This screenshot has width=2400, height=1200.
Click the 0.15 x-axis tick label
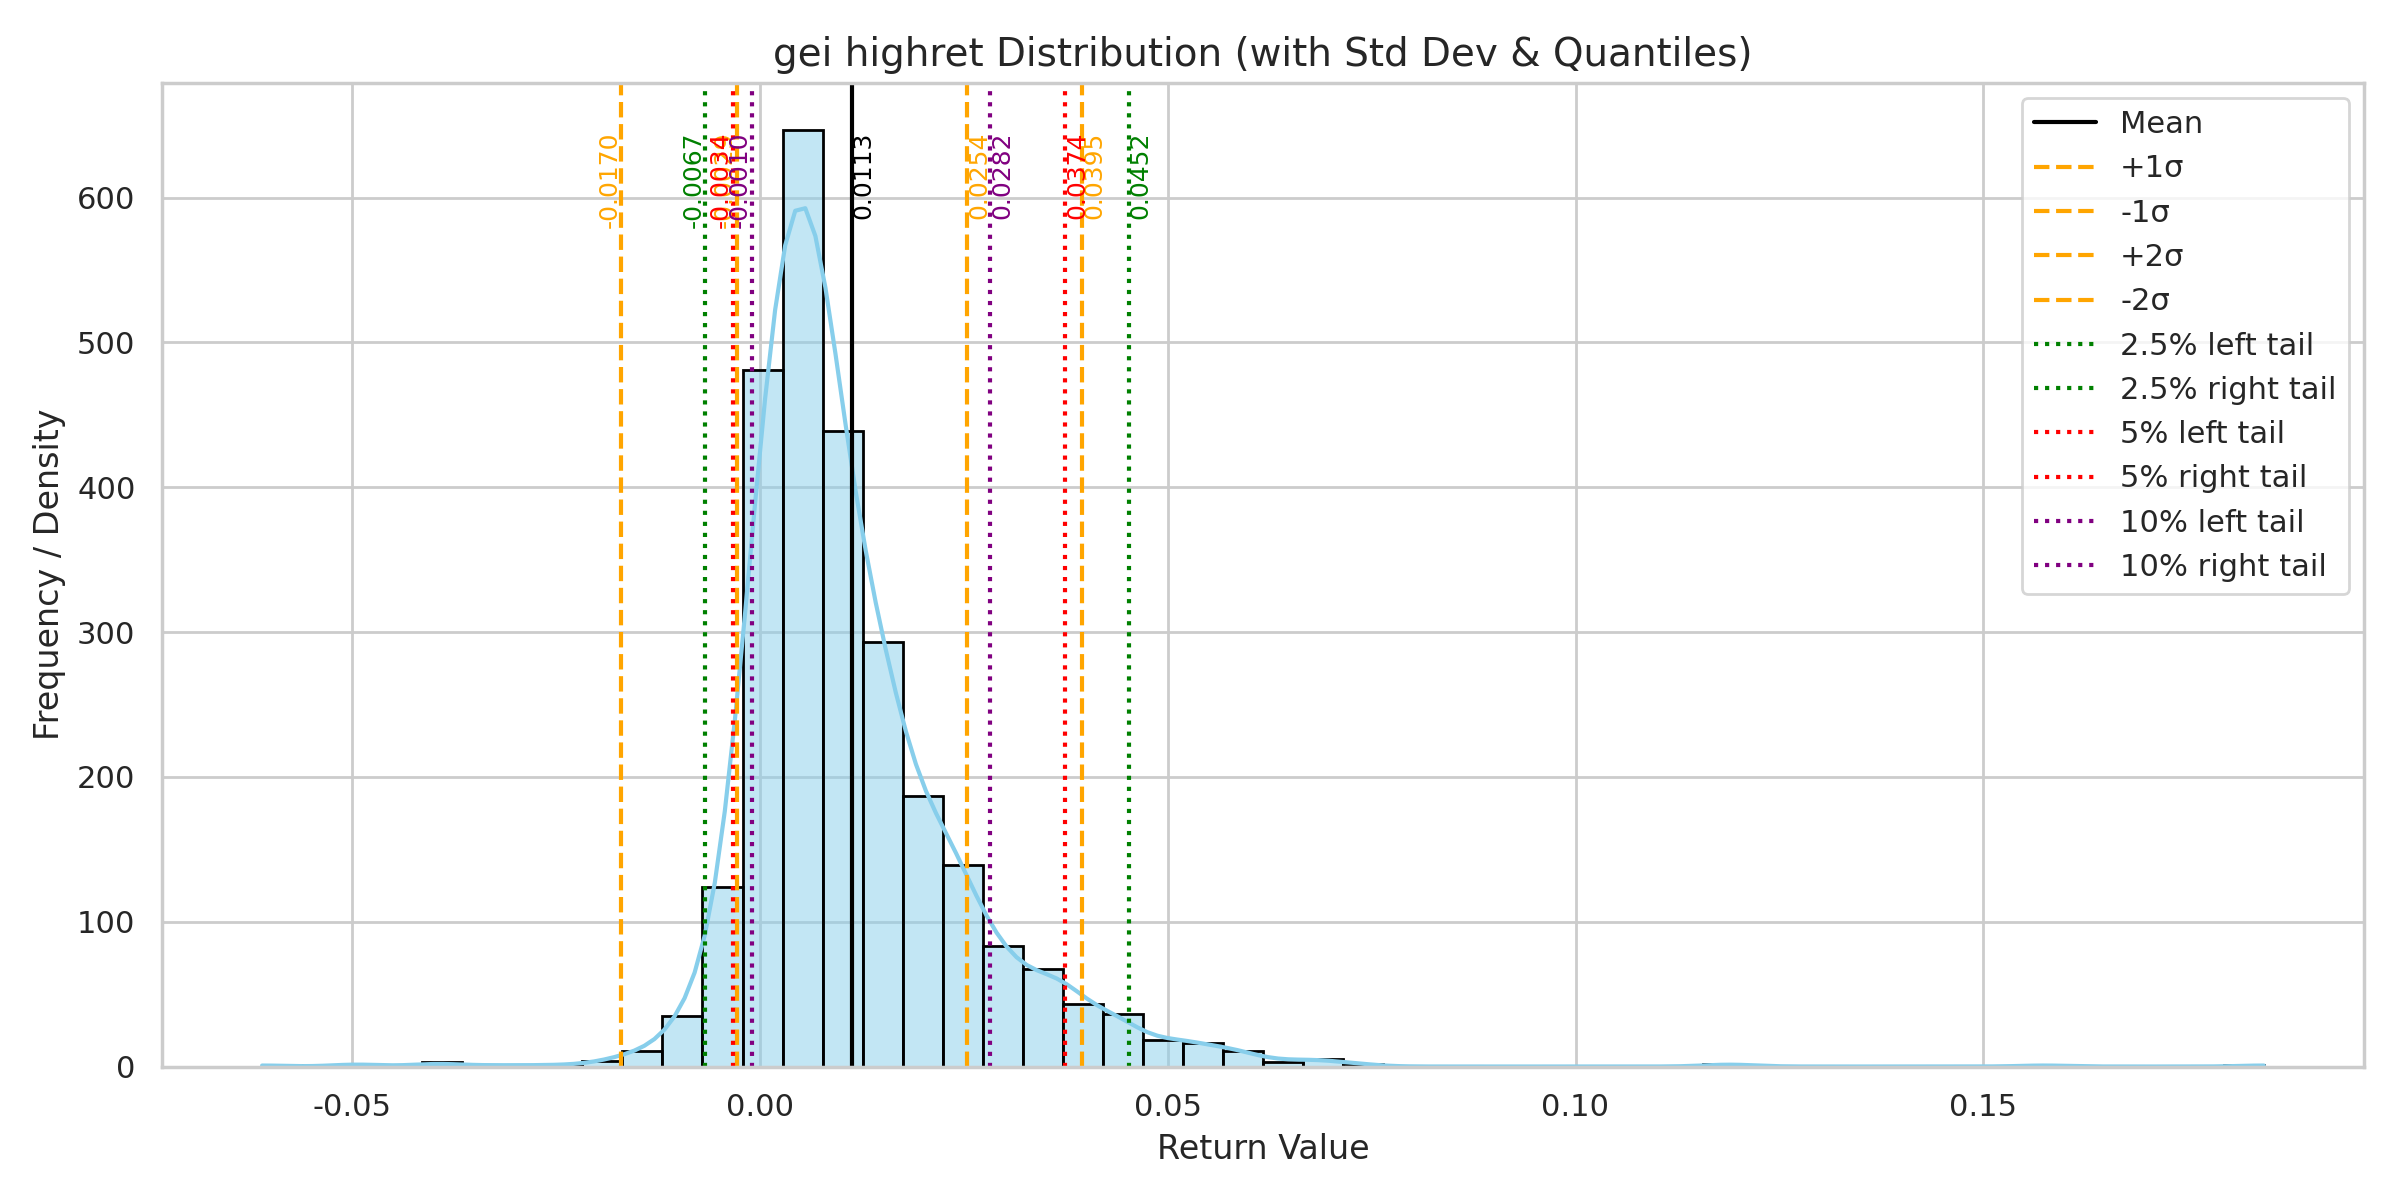pyautogui.click(x=1983, y=1106)
